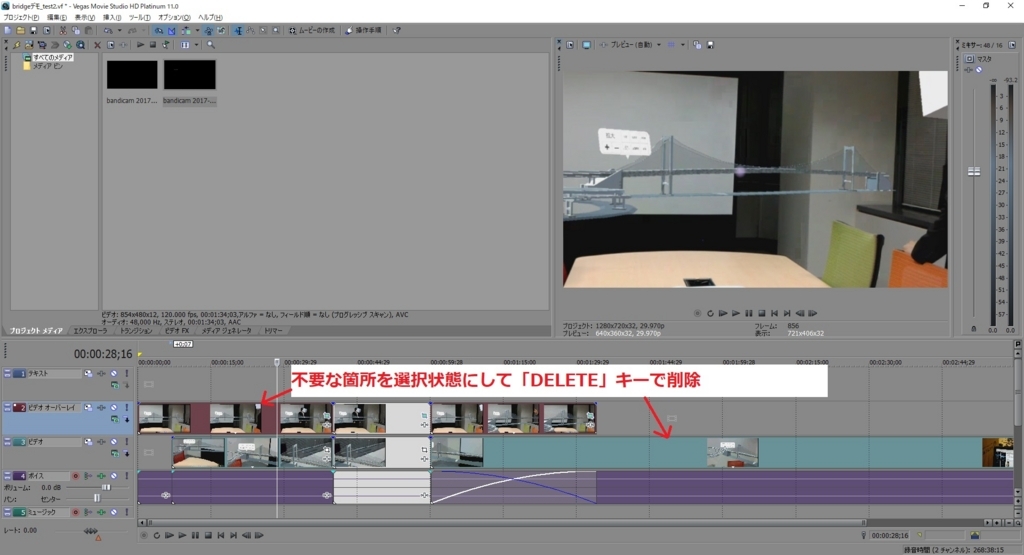This screenshot has width=1024, height=555.
Task: Click the timeline Loop Playback icon
Action: (157, 535)
